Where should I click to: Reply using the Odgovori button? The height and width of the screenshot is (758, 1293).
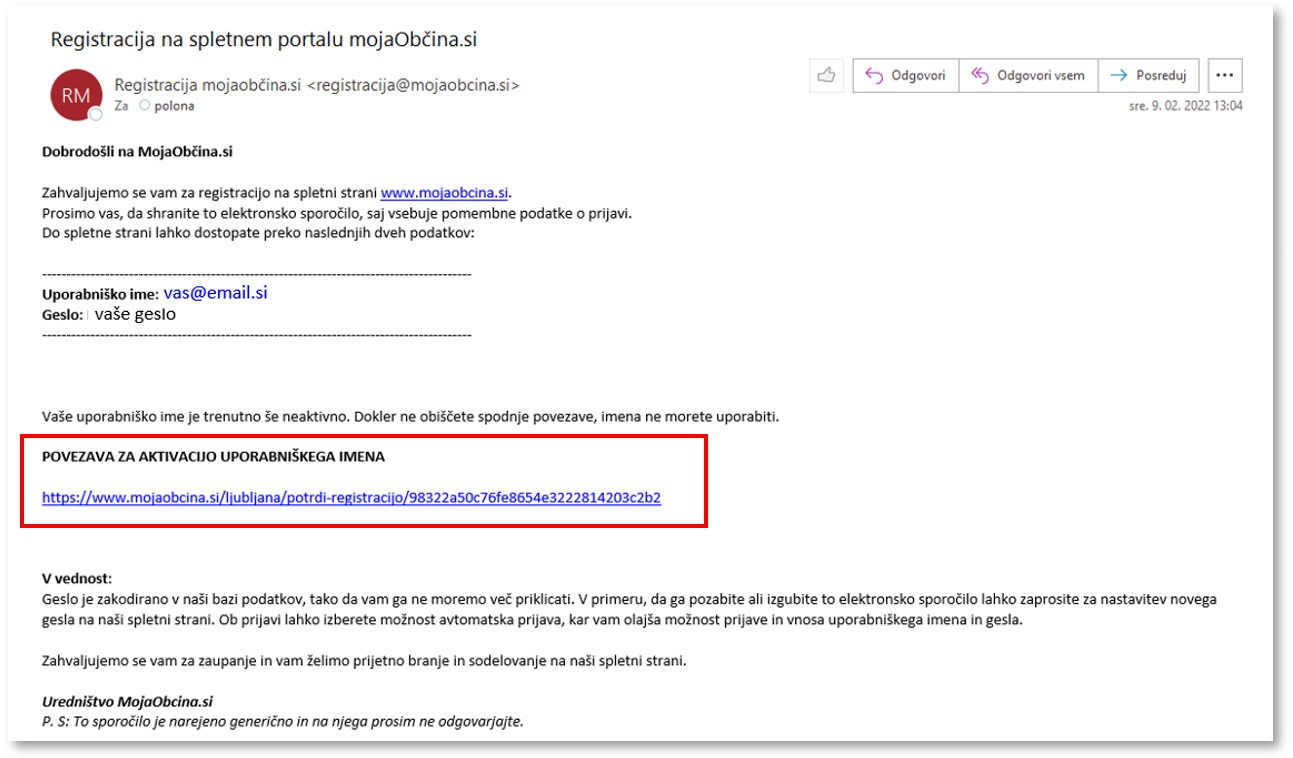click(x=905, y=75)
